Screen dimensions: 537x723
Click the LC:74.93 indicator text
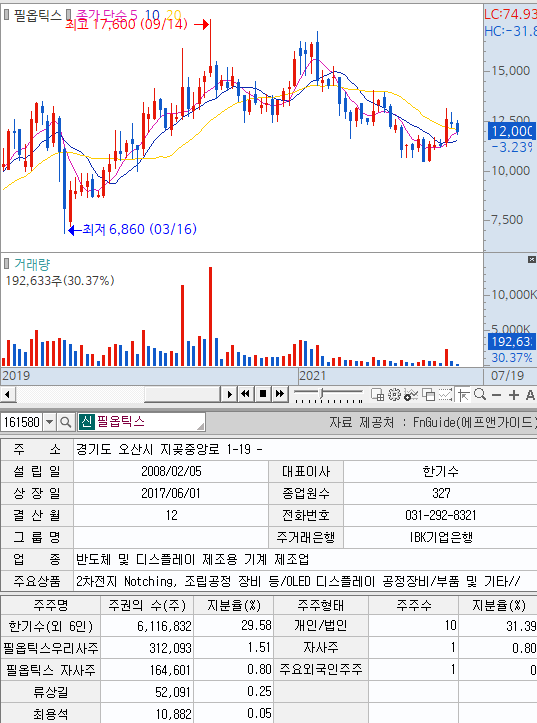[510, 14]
